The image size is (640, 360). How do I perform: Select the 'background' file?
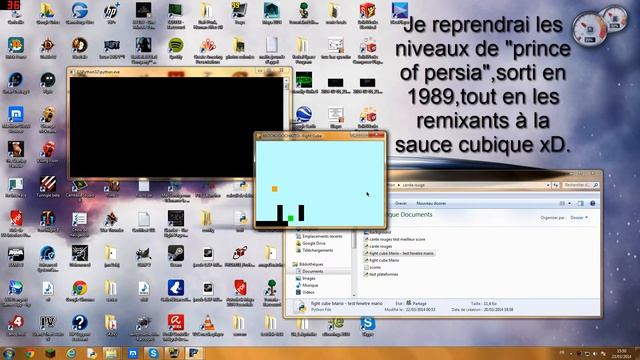click(377, 232)
